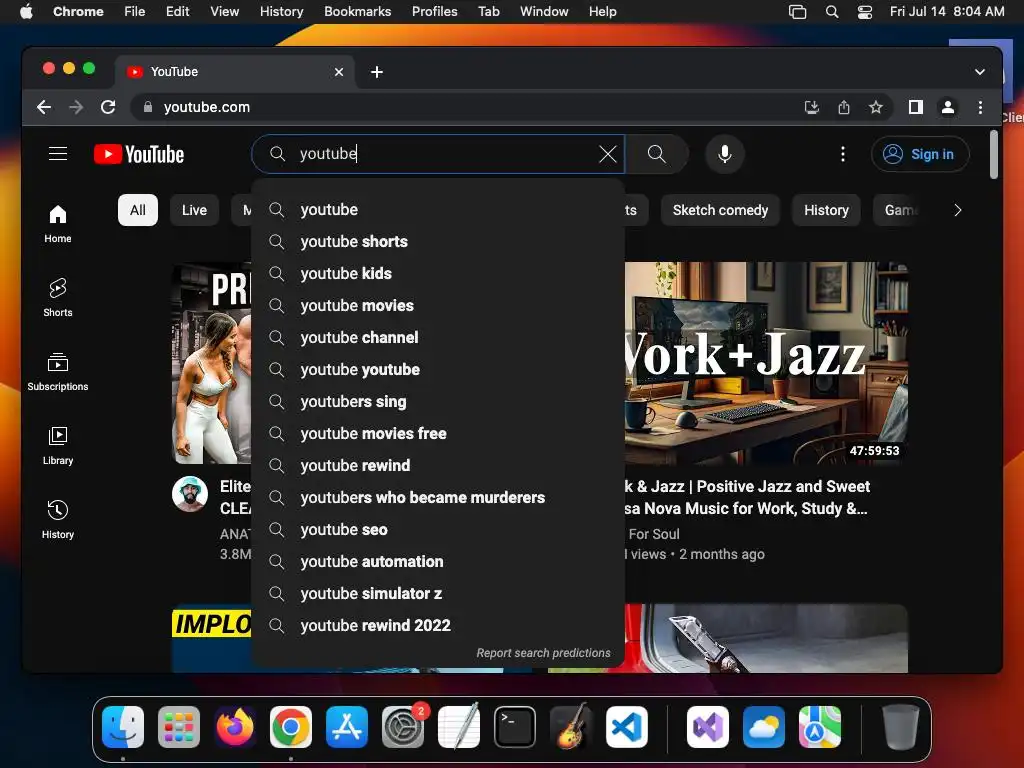Open Launchpad from the Dock
Image resolution: width=1024 pixels, height=768 pixels.
pos(179,727)
